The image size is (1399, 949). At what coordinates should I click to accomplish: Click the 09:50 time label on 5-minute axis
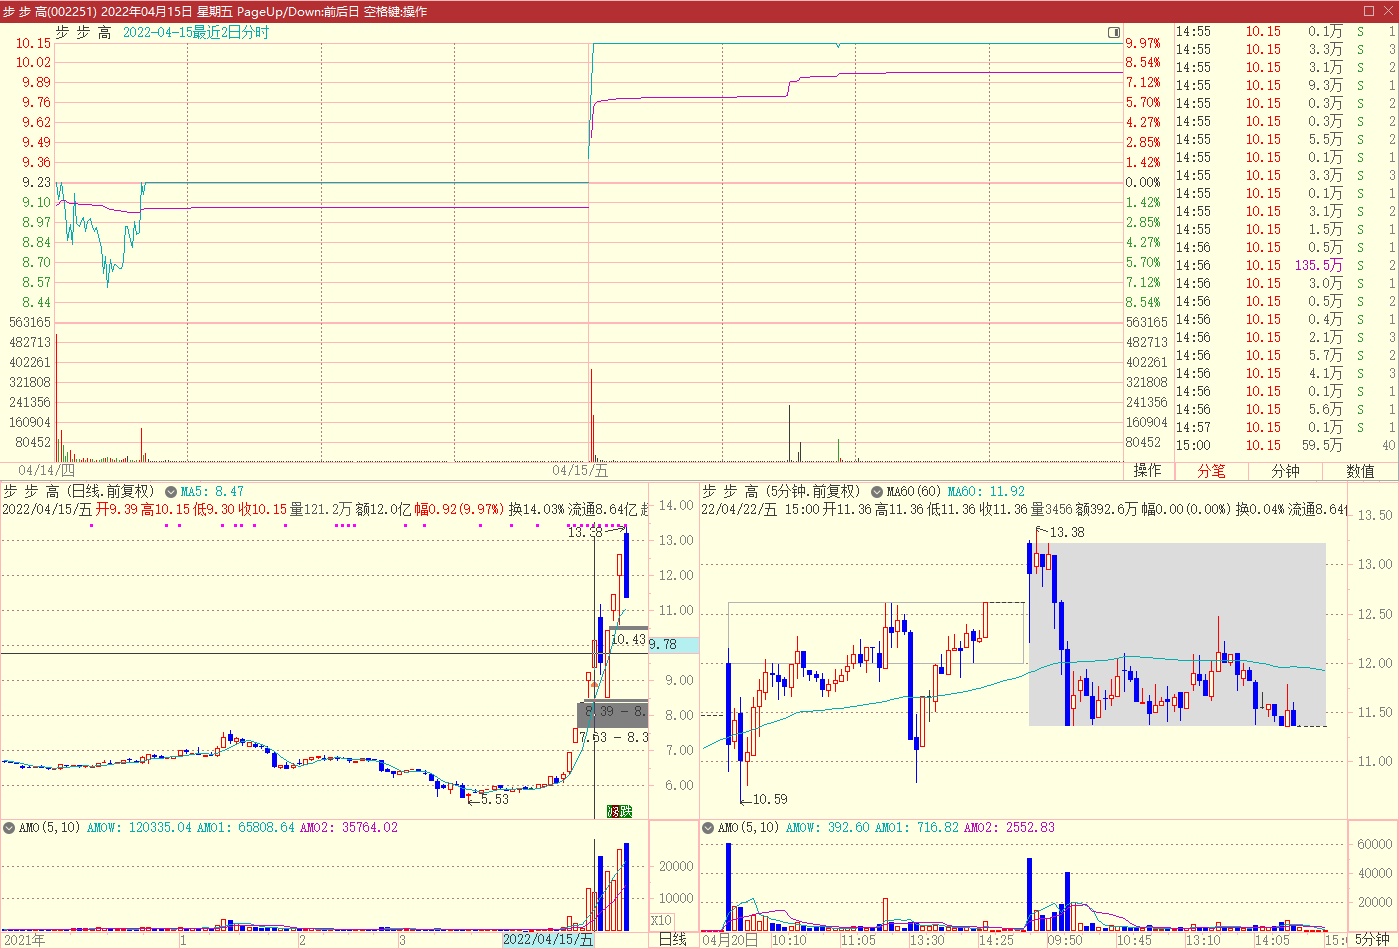point(1064,940)
